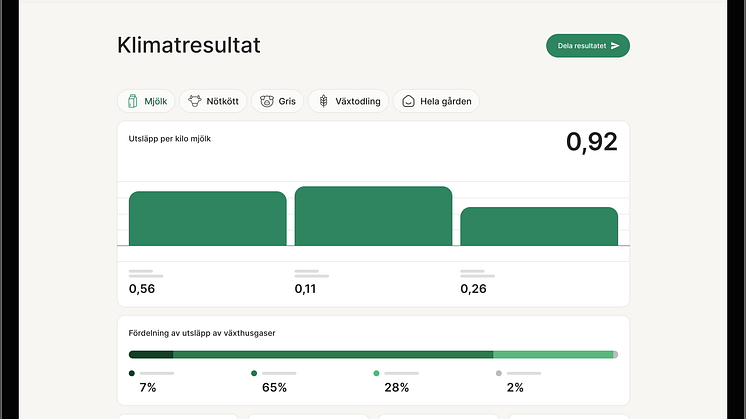Click the light green distribution bar segment
The image size is (746, 419).
tap(552, 354)
